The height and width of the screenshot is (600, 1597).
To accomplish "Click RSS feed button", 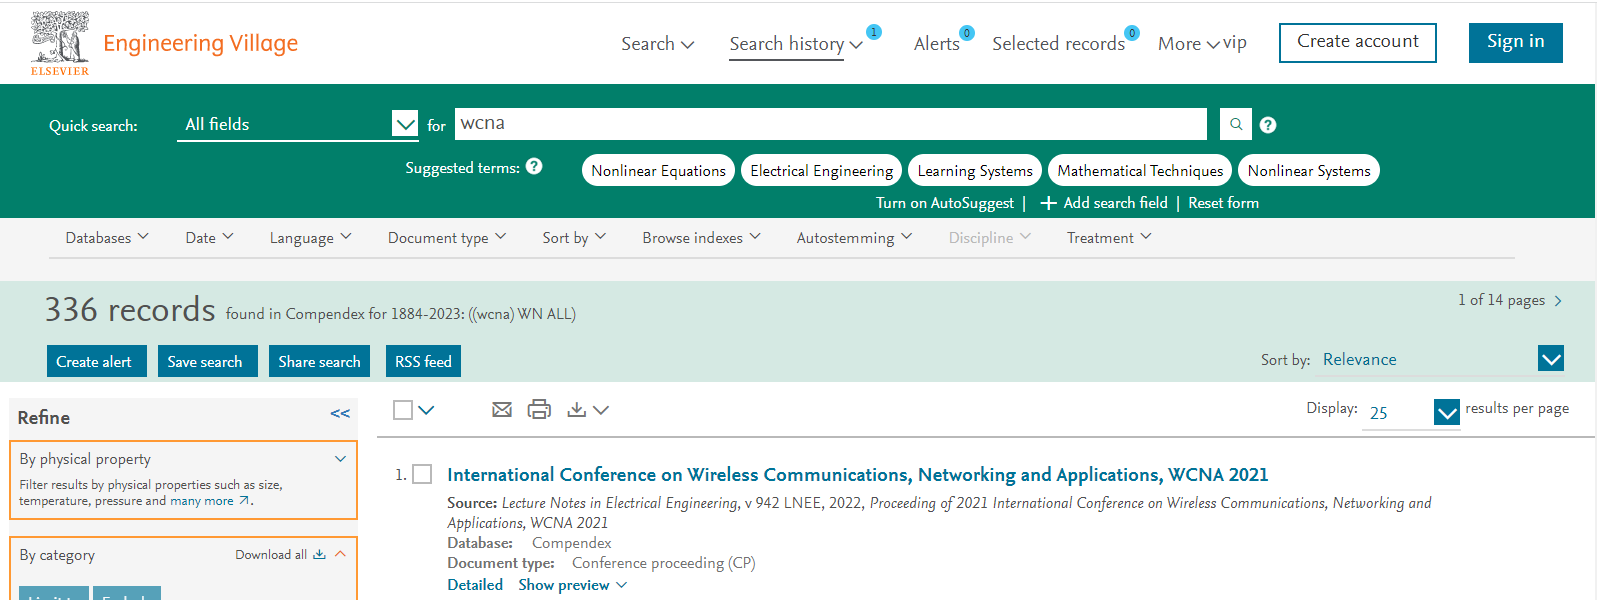I will pos(423,361).
